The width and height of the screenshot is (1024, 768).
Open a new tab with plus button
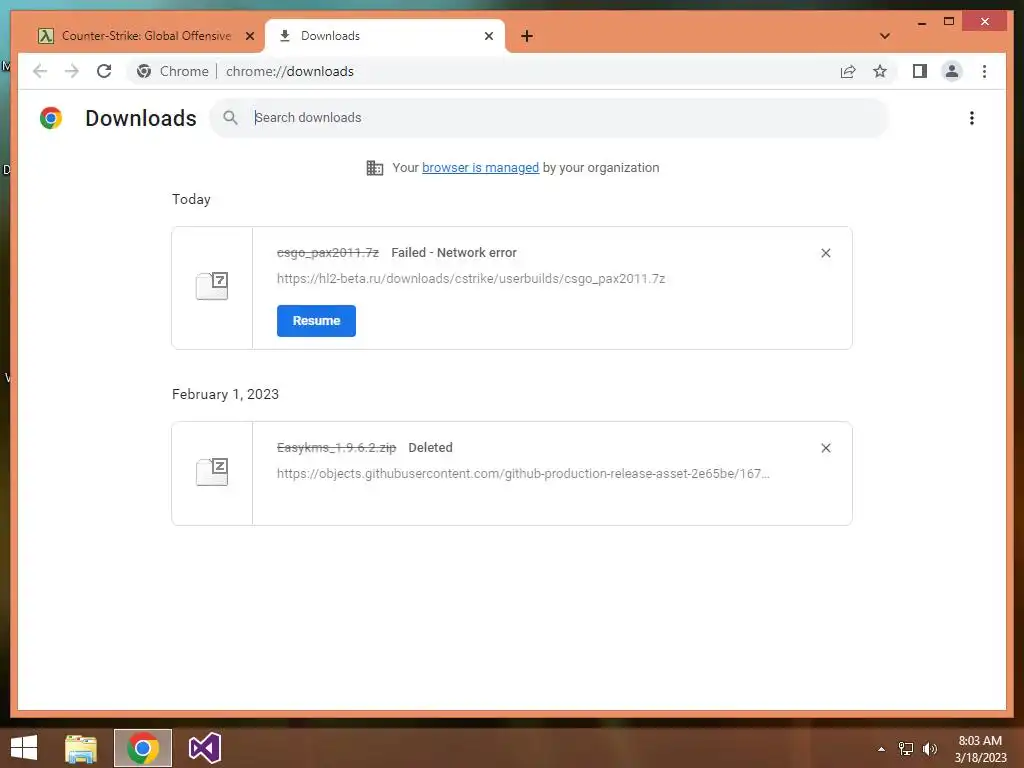527,36
